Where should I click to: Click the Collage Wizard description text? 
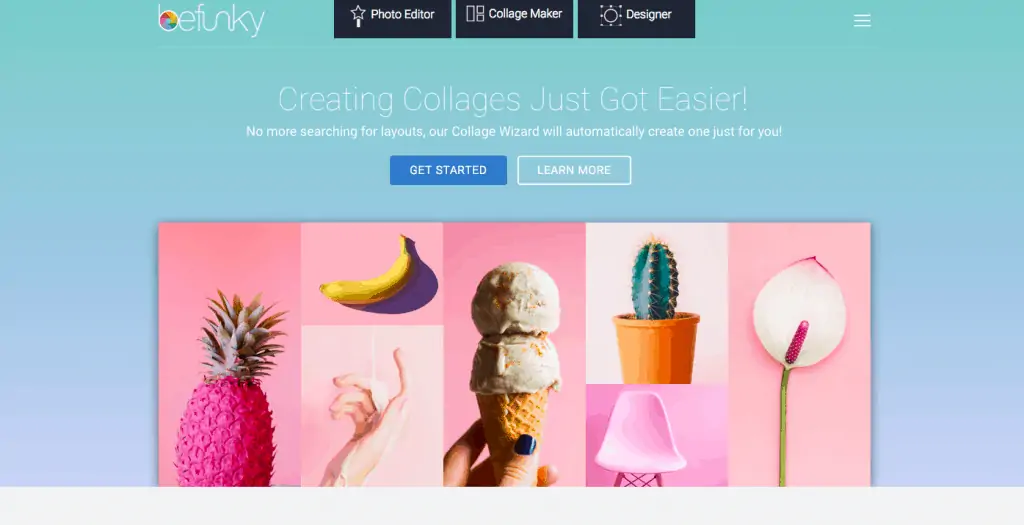coord(513,131)
